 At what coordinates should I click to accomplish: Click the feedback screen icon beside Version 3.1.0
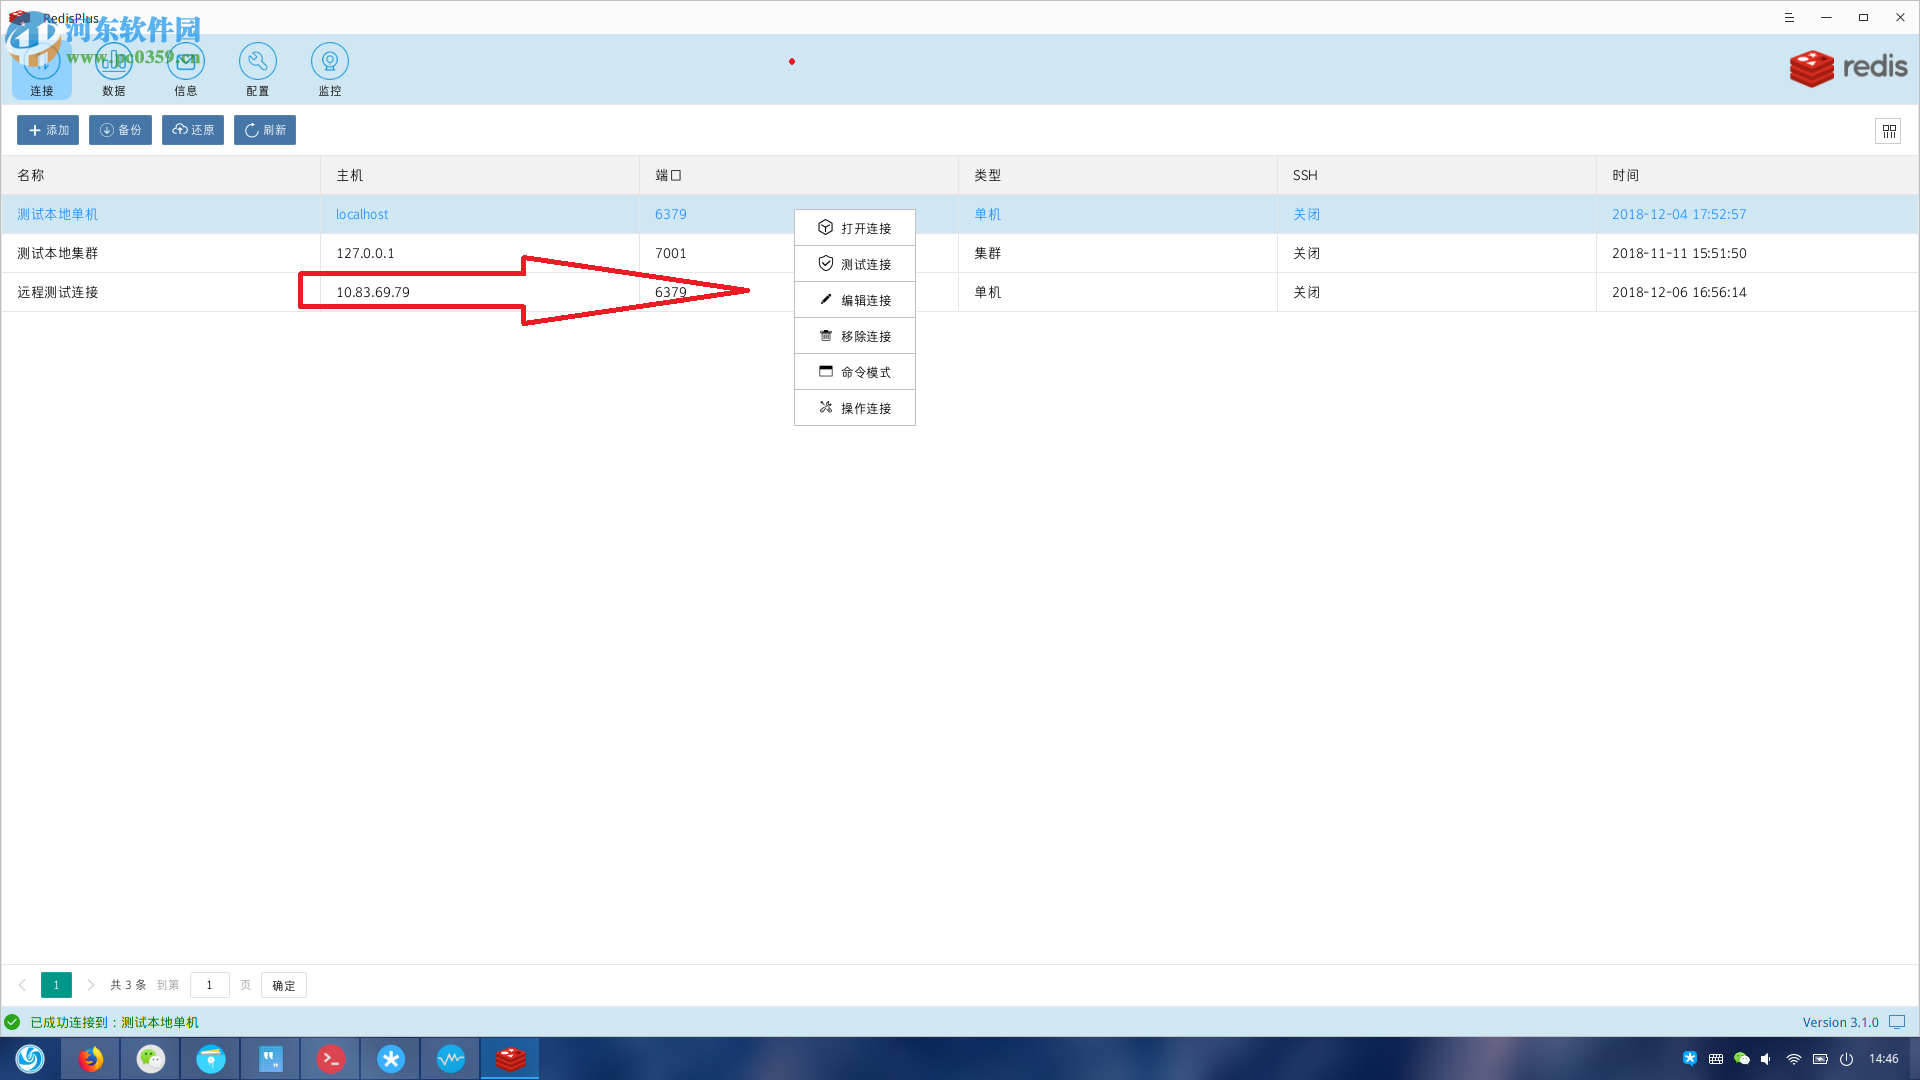(x=1897, y=1022)
